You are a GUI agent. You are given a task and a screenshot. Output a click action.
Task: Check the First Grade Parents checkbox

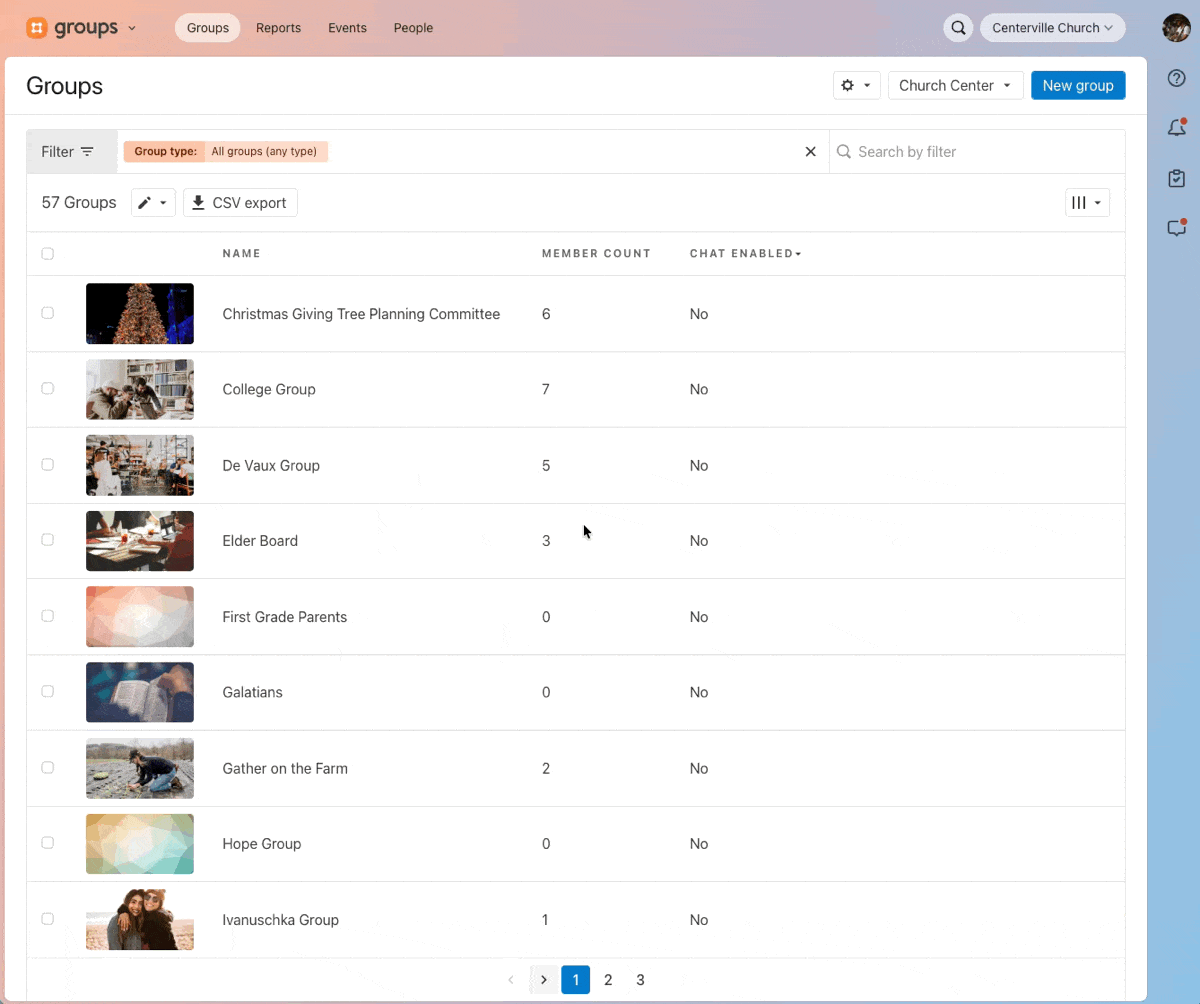pos(47,616)
